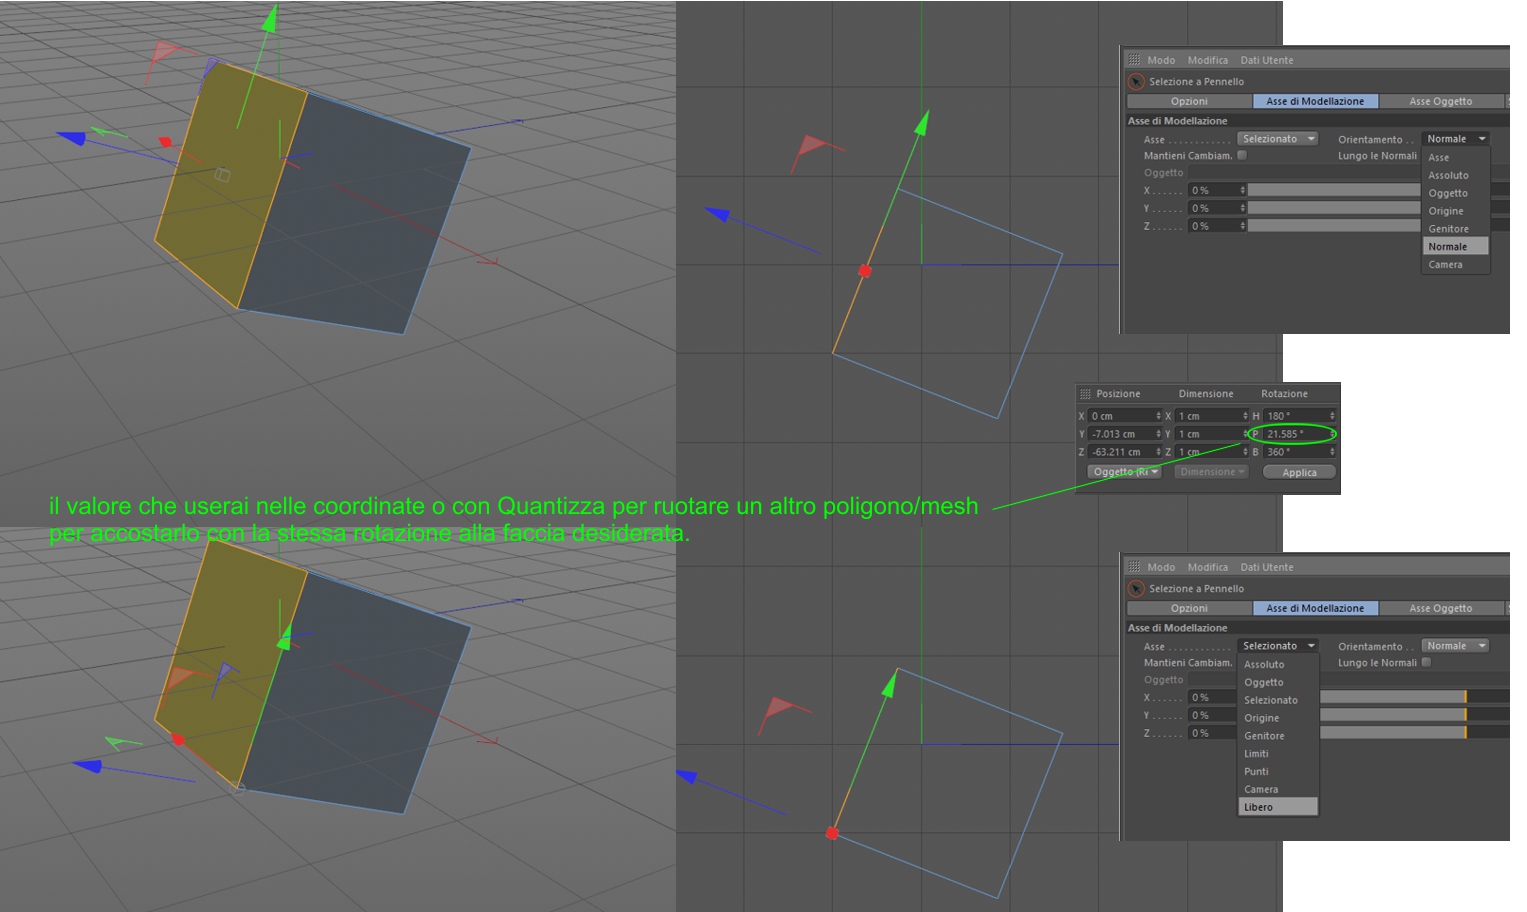This screenshot has width=1527, height=912.
Task: Click Rotazione B field showing 360°
Action: point(1299,452)
